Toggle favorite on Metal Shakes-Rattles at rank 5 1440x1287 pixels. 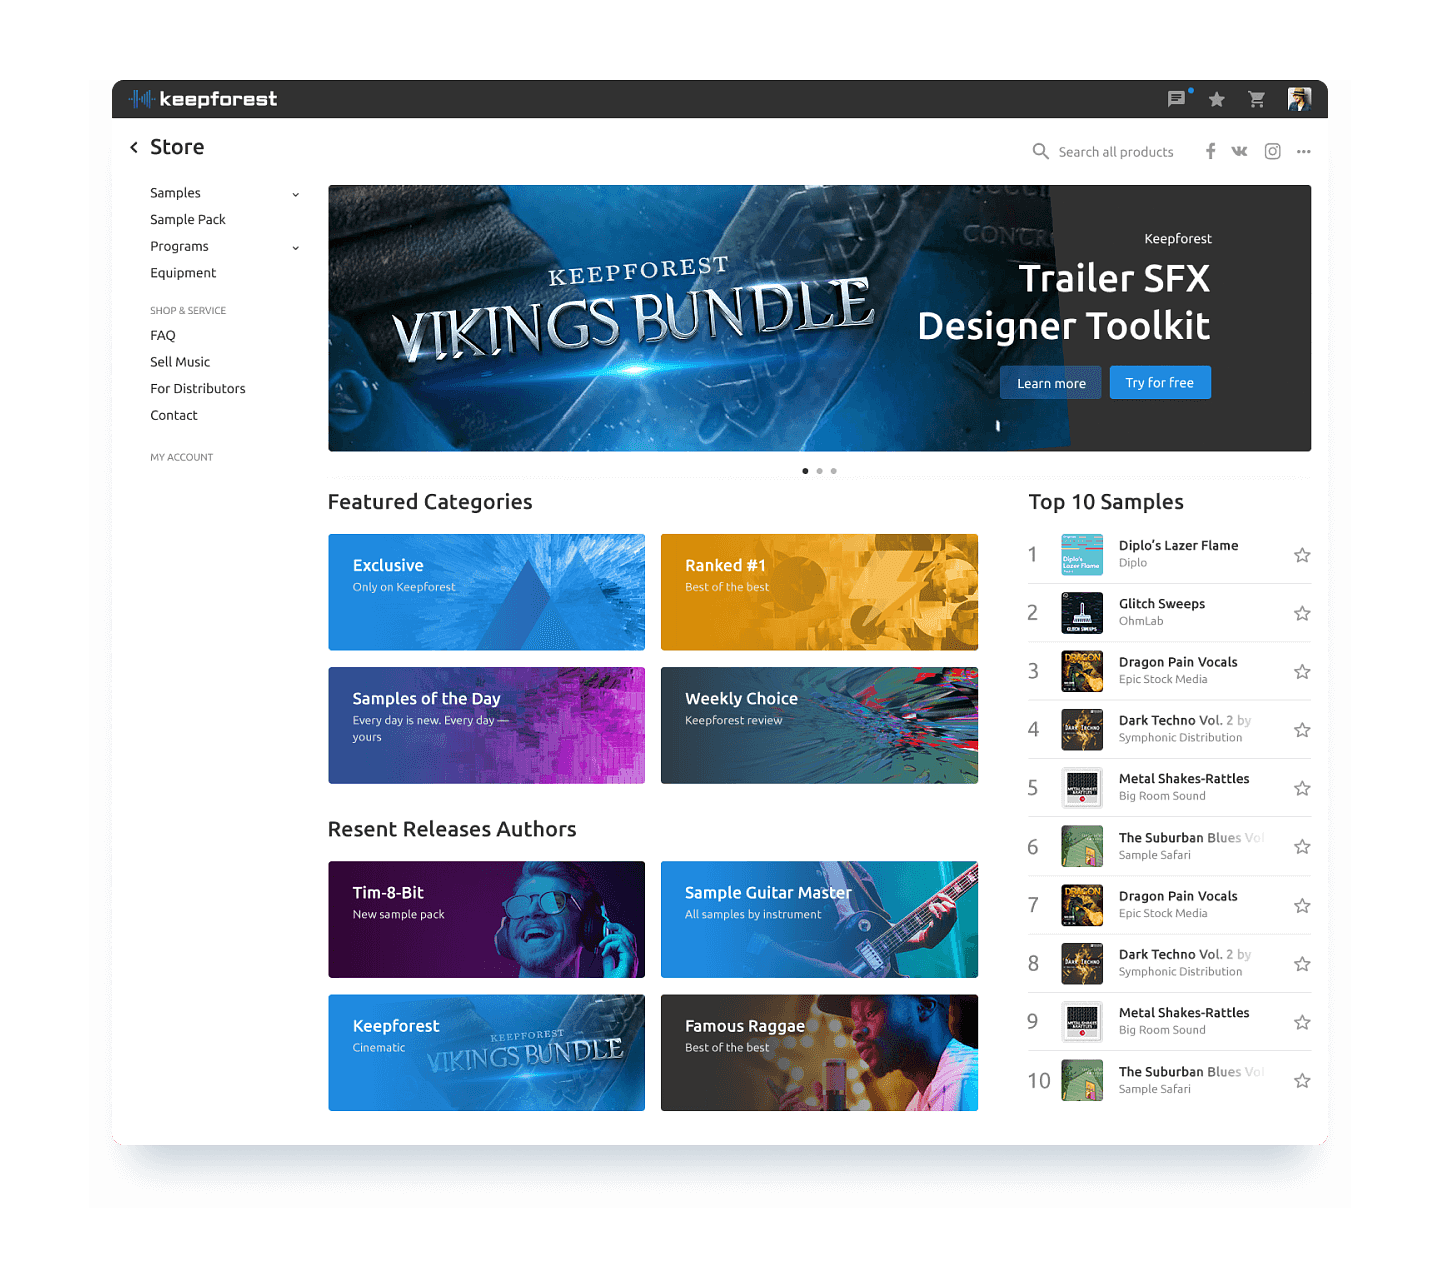[x=1302, y=788]
